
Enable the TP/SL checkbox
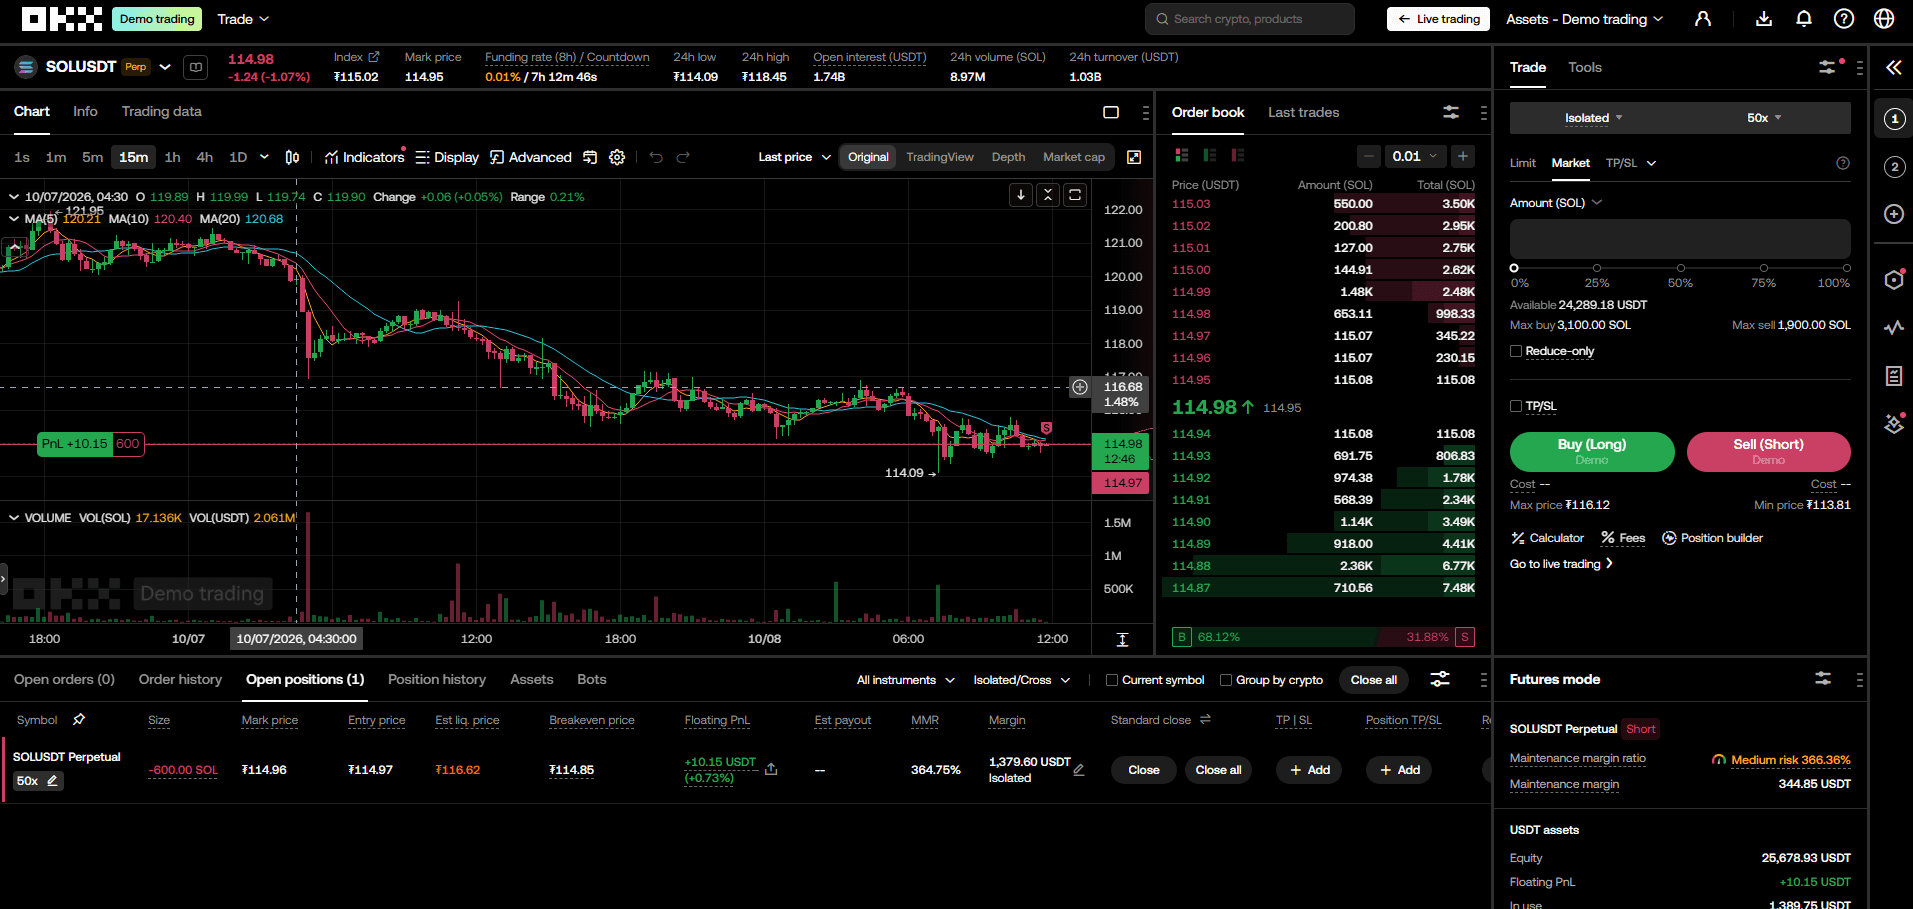(x=1516, y=406)
